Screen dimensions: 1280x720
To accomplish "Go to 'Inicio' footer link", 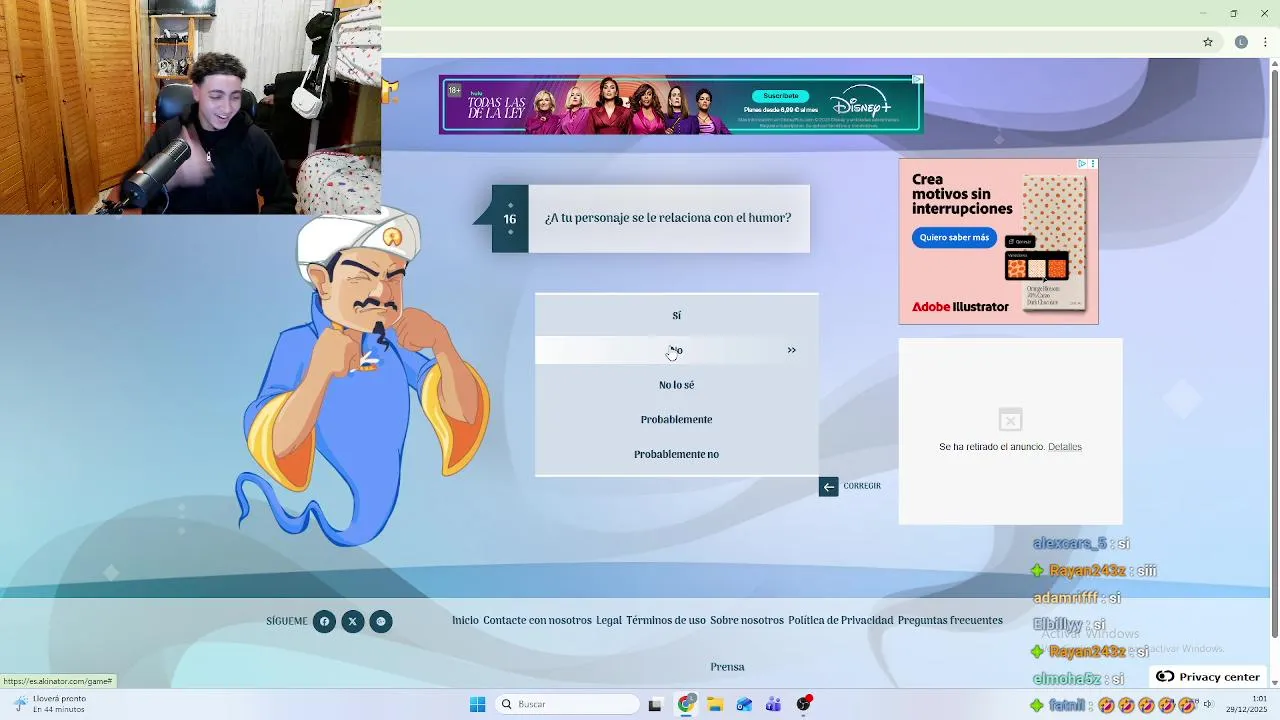I will (x=465, y=621).
